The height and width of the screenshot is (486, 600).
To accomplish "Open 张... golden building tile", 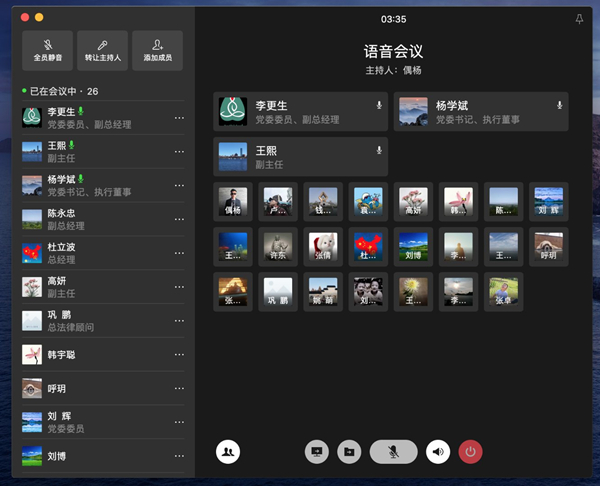I will pos(233,292).
